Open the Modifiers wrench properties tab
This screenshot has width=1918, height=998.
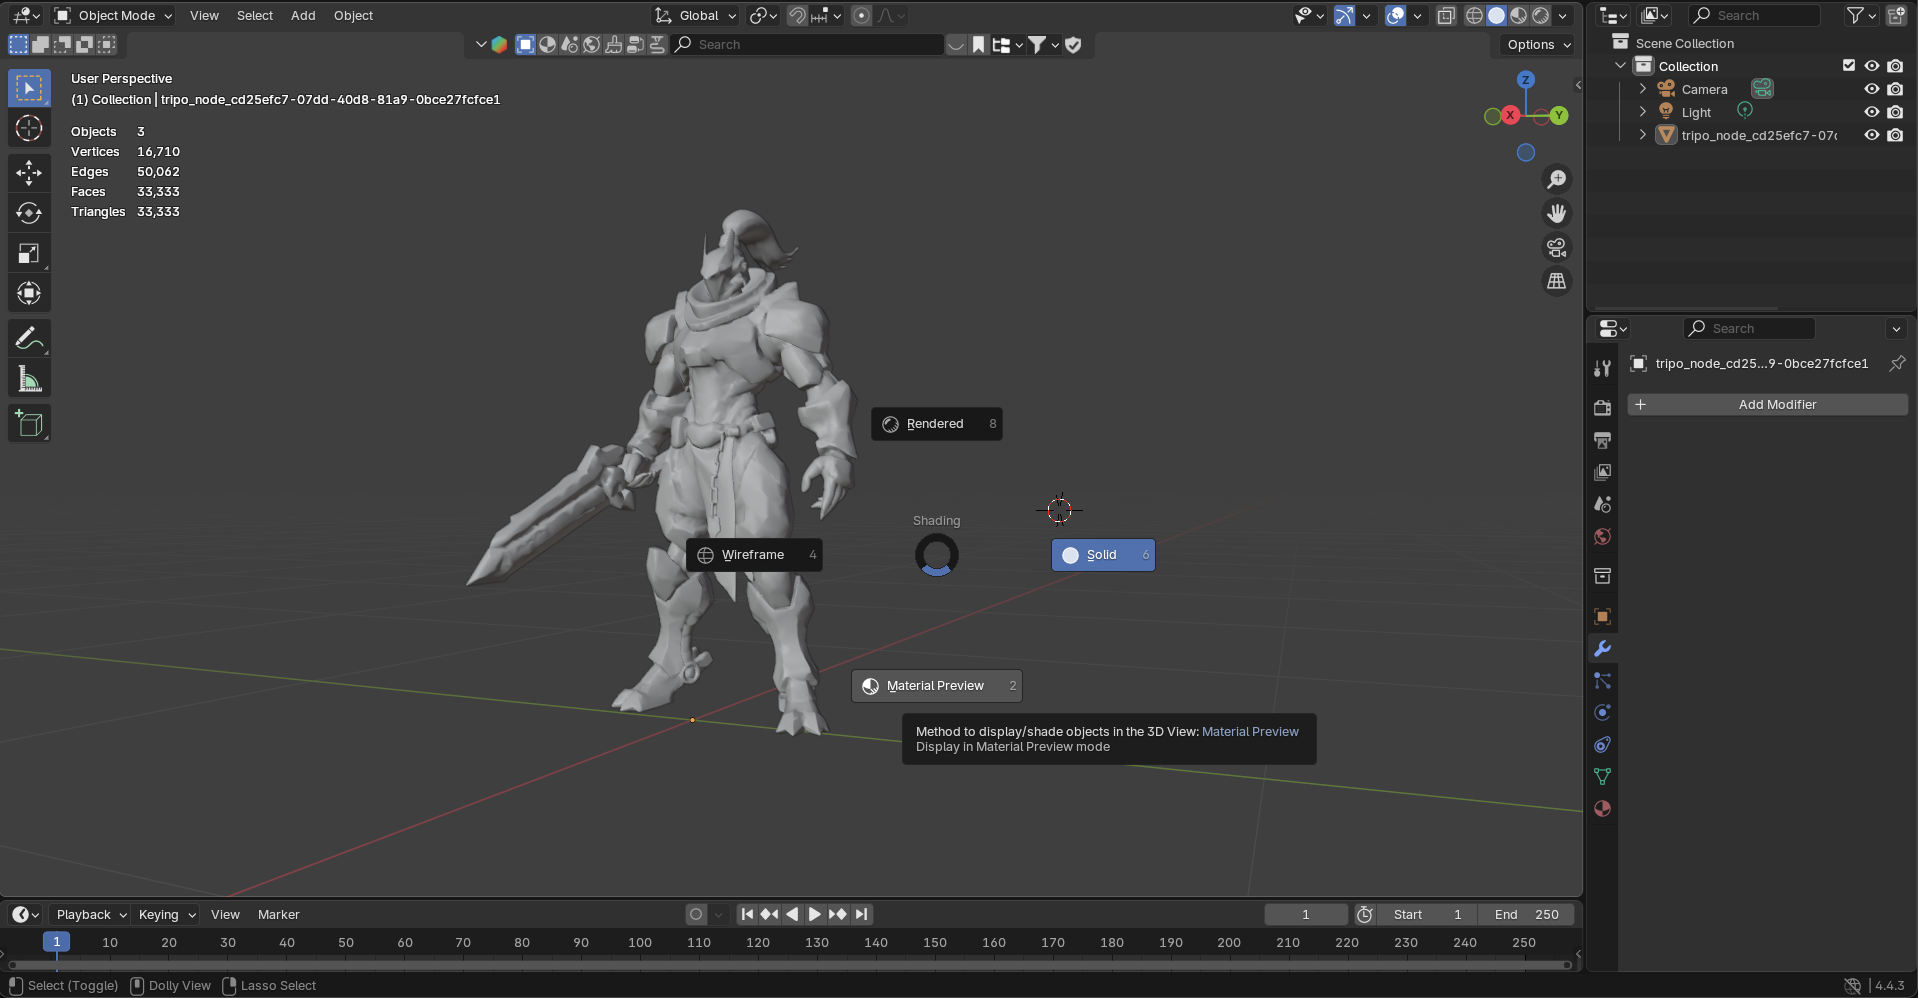pos(1602,649)
